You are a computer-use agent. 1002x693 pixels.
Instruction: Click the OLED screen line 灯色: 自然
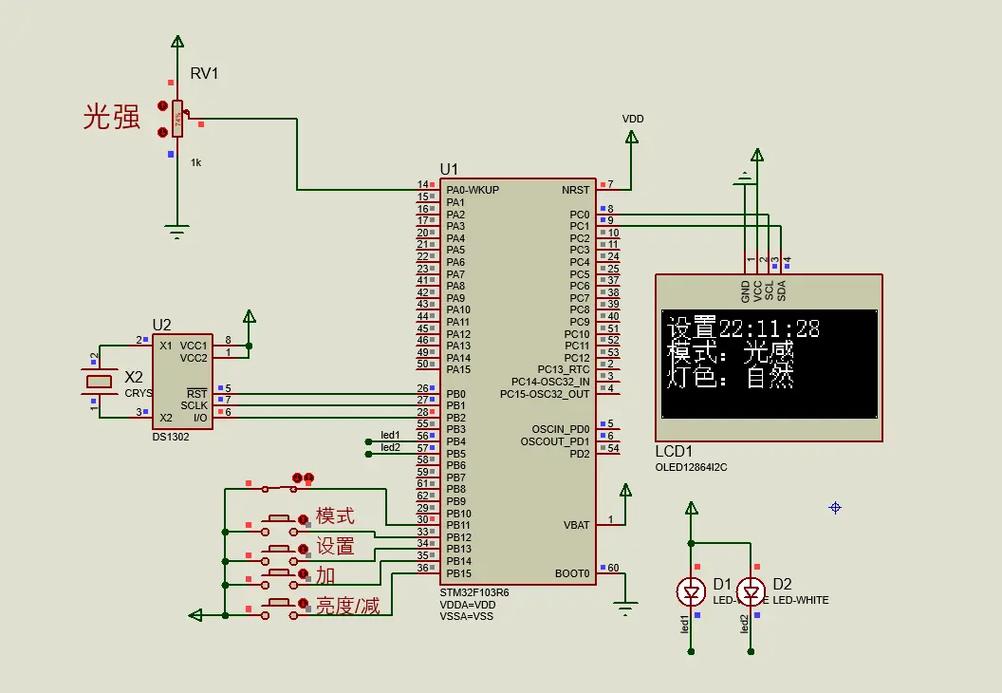730,377
